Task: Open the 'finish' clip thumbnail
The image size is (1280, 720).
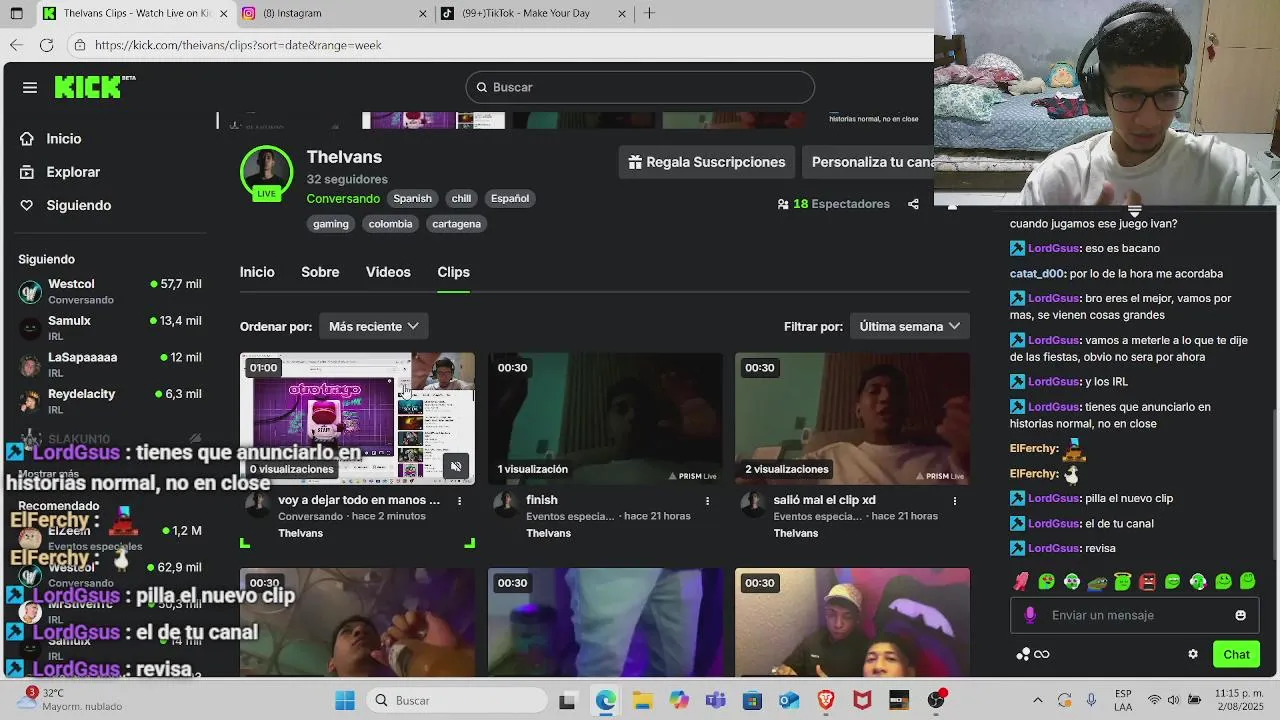Action: pyautogui.click(x=605, y=418)
